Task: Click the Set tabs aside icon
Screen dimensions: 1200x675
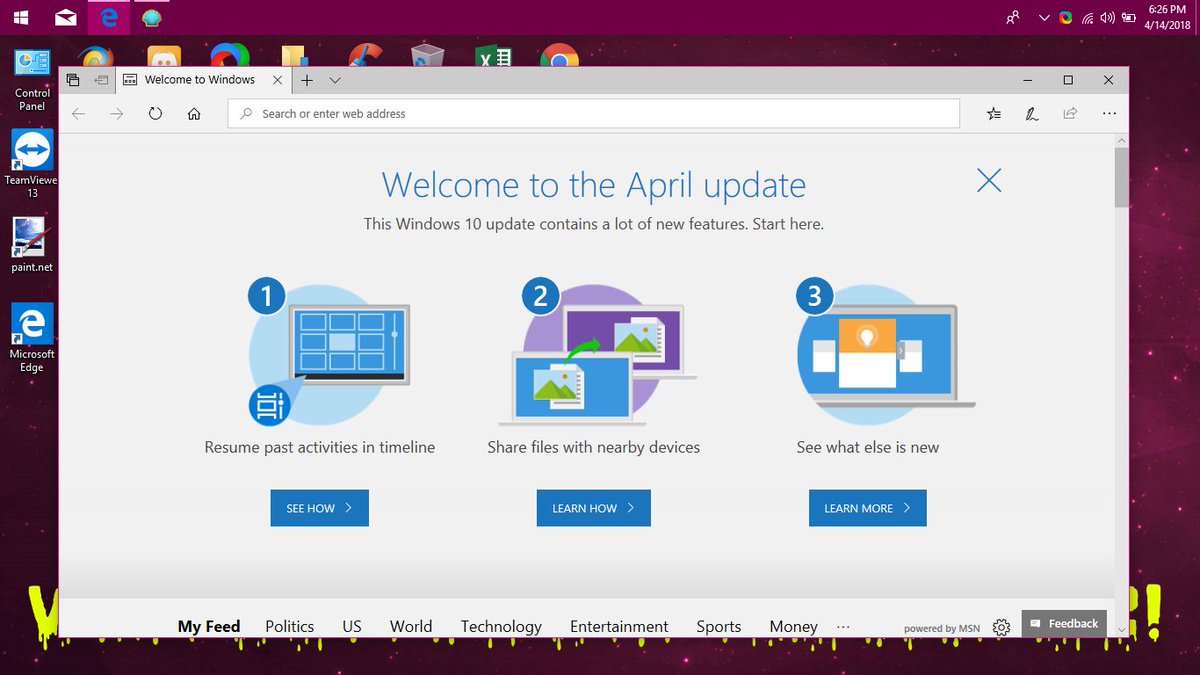Action: 71,79
